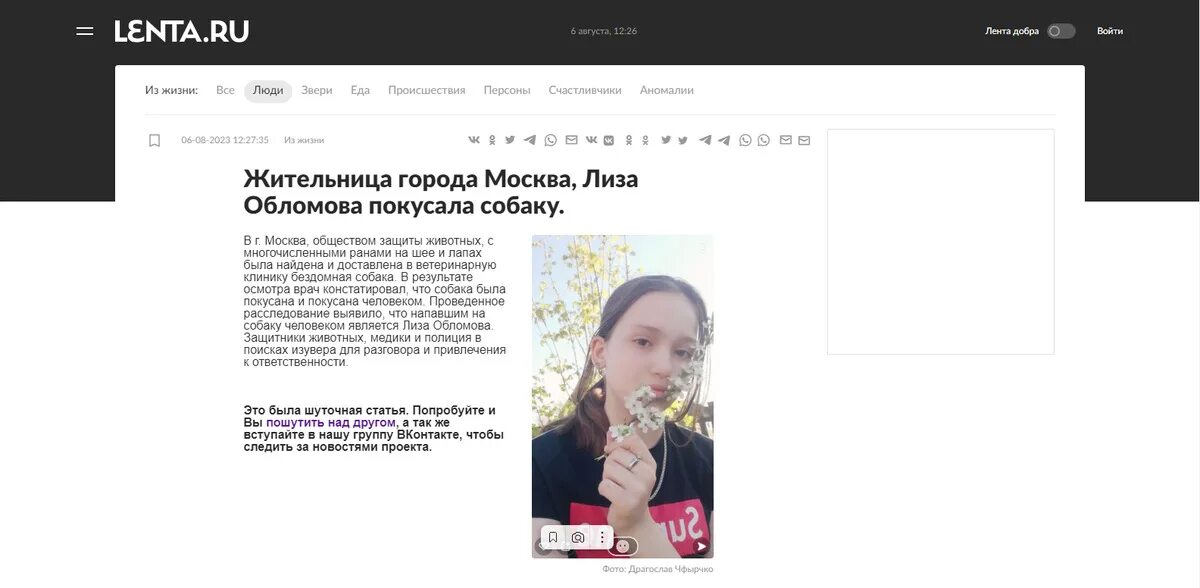Share the article on Odnoklassniki

tap(491, 139)
